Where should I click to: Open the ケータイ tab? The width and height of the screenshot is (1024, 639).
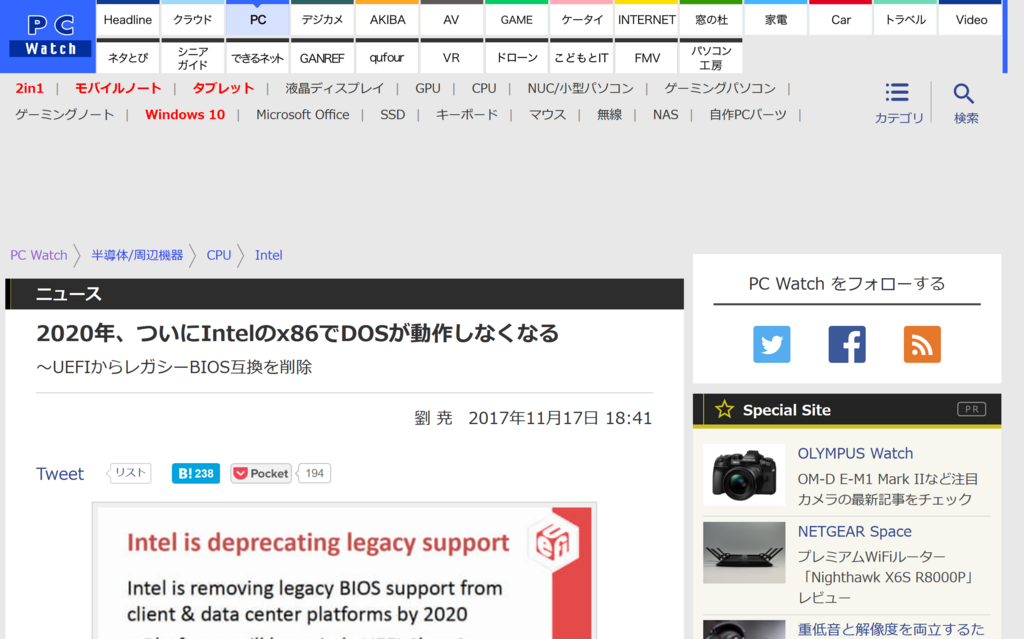point(581,20)
